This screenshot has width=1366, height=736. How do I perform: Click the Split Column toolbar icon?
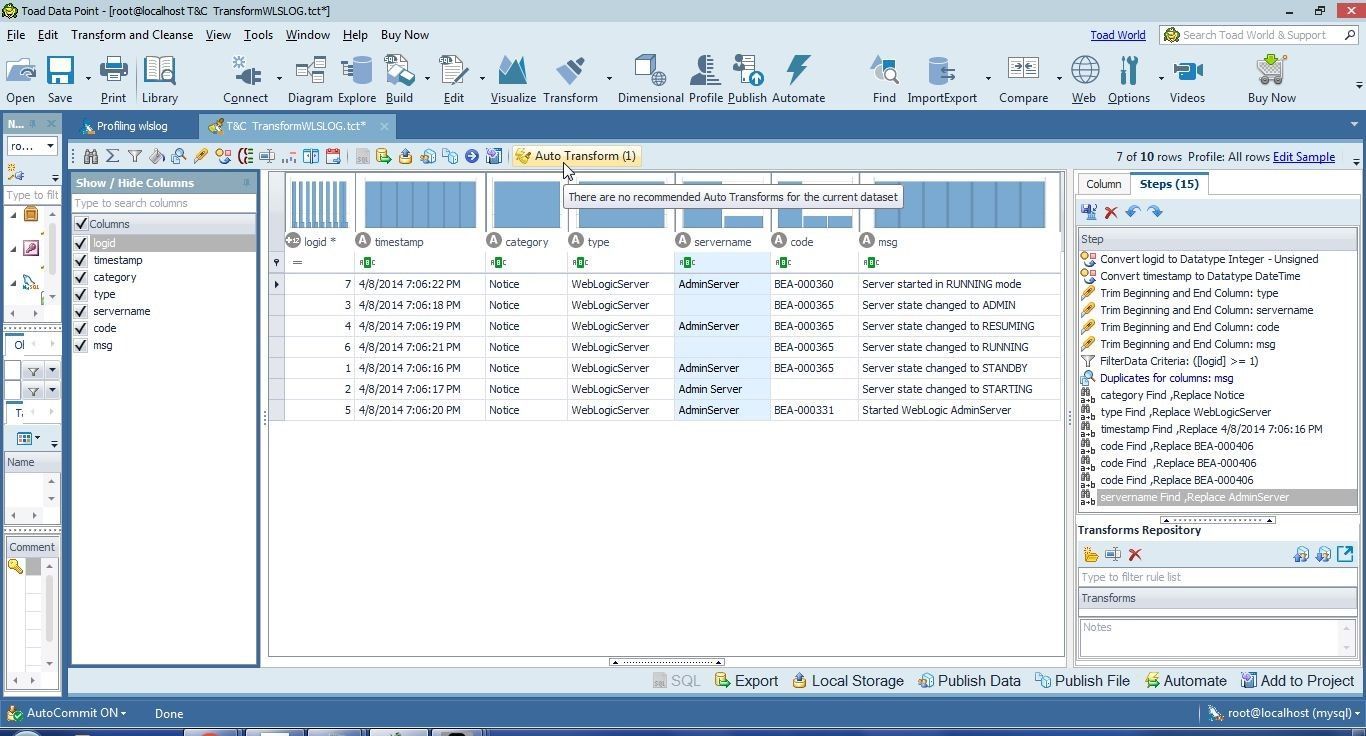pyautogui.click(x=311, y=156)
